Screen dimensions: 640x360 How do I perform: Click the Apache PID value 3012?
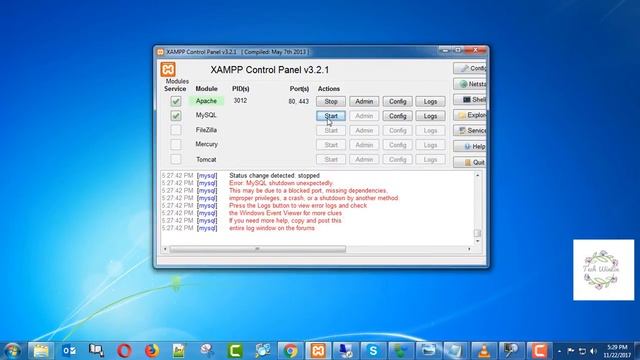point(240,100)
